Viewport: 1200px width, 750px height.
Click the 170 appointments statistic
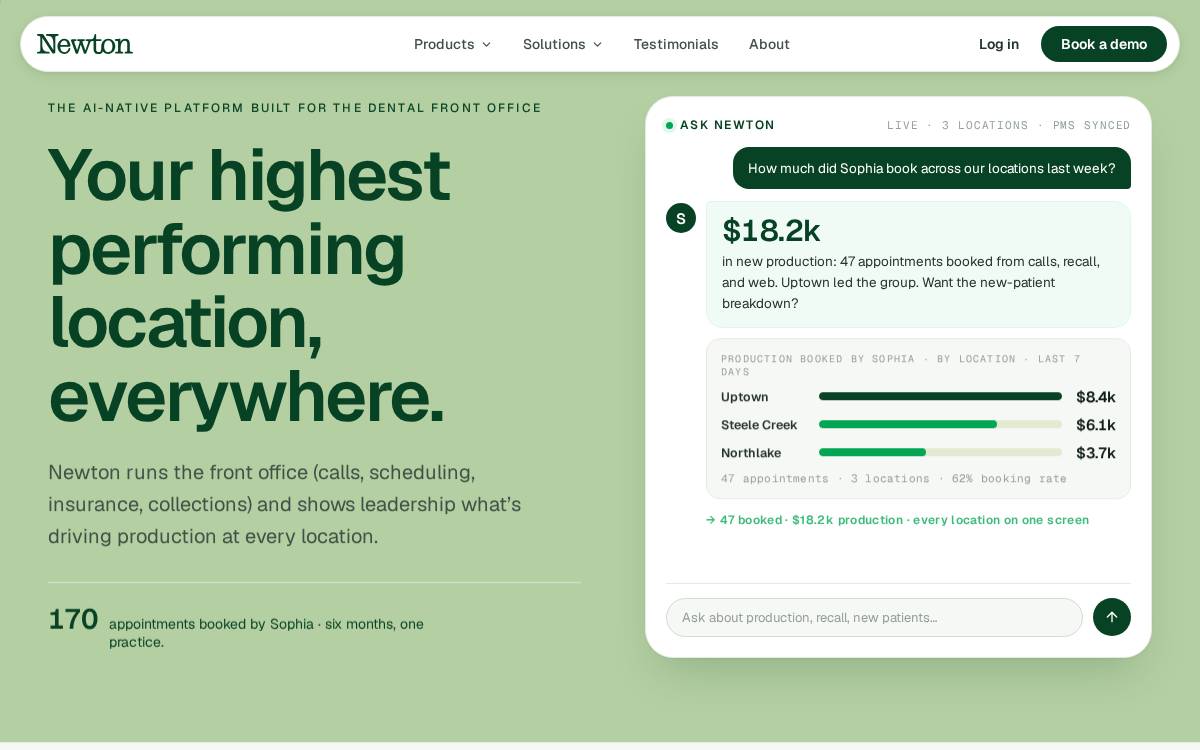73,619
